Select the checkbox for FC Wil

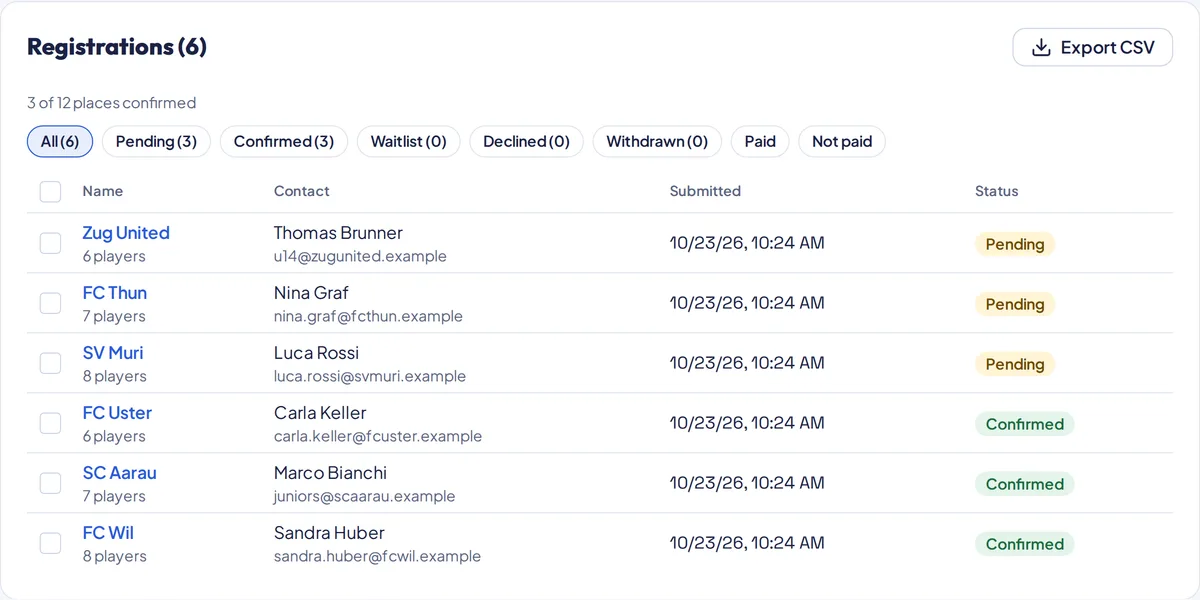50,543
